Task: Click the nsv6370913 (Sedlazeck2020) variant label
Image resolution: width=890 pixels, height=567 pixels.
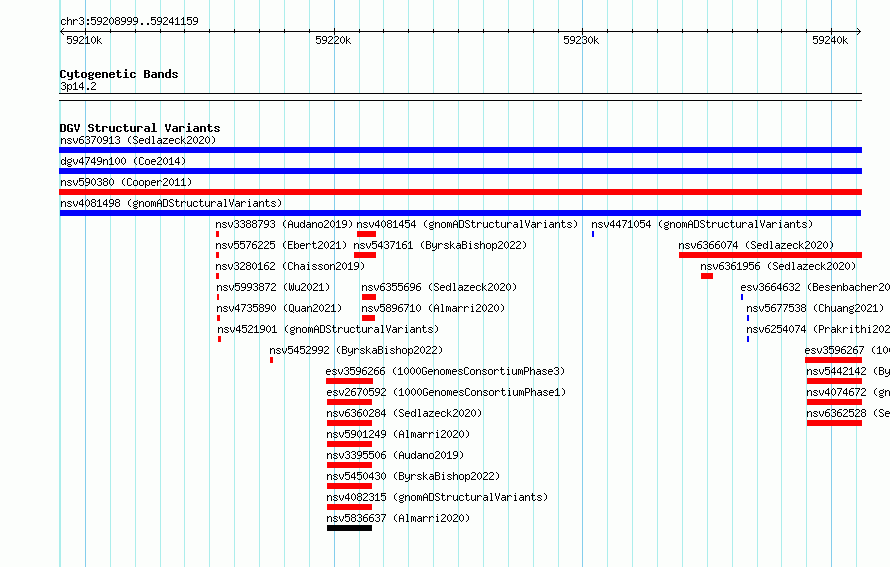Action: (x=138, y=140)
